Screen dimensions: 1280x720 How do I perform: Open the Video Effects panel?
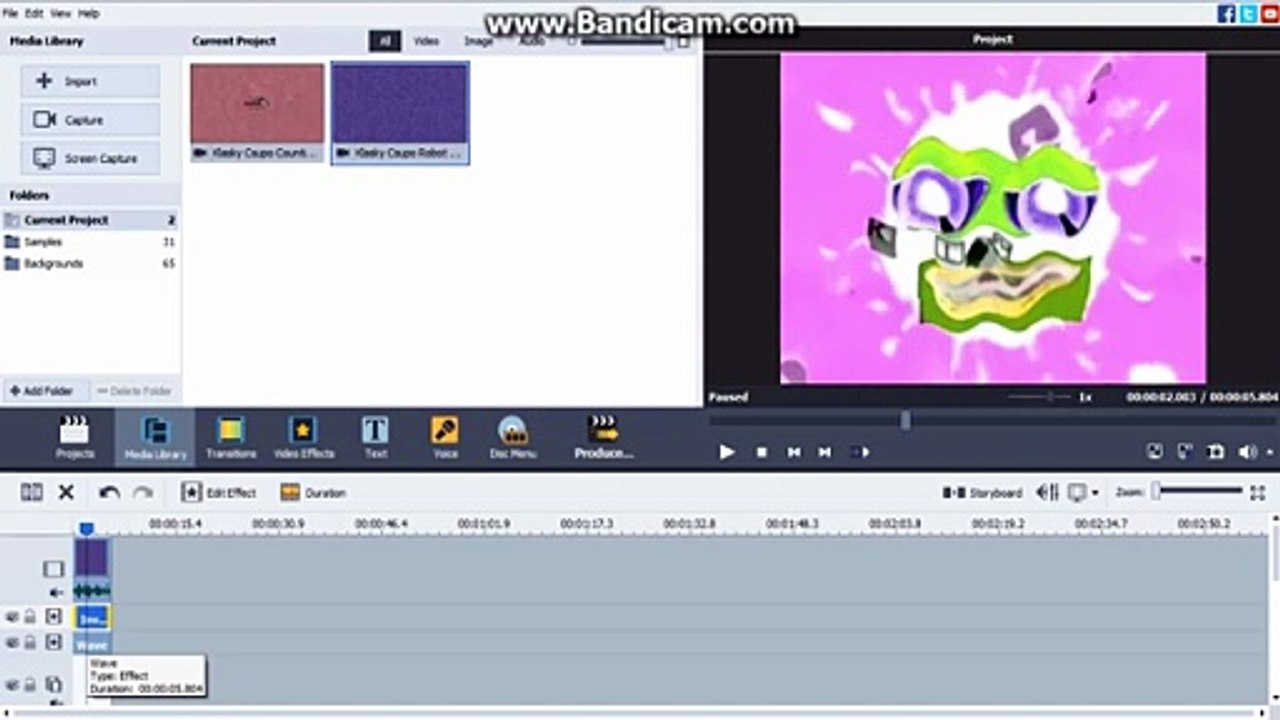pyautogui.click(x=303, y=438)
